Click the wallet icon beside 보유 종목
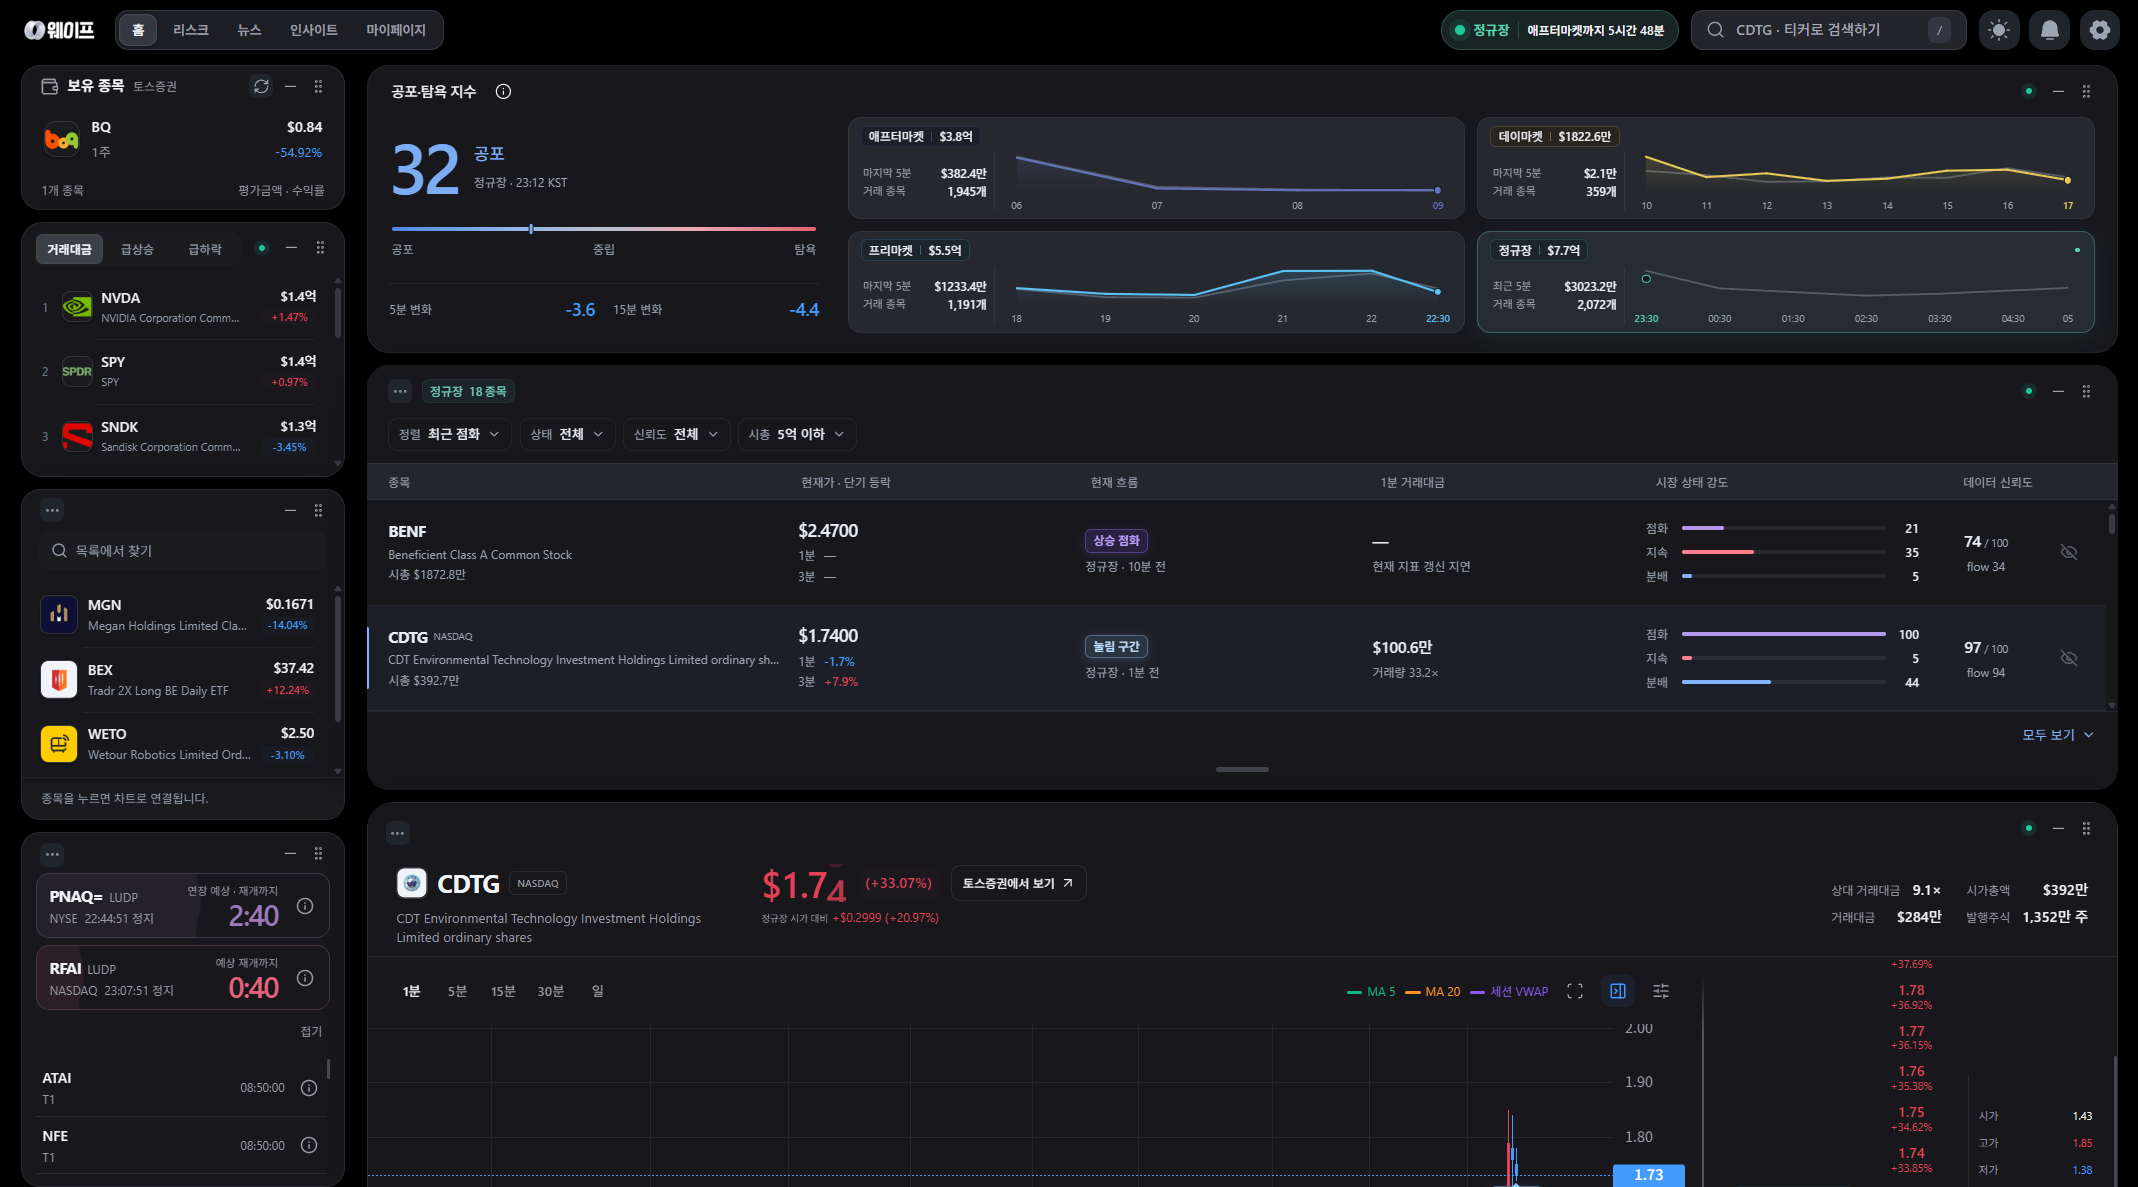This screenshot has width=2138, height=1187. (50, 86)
